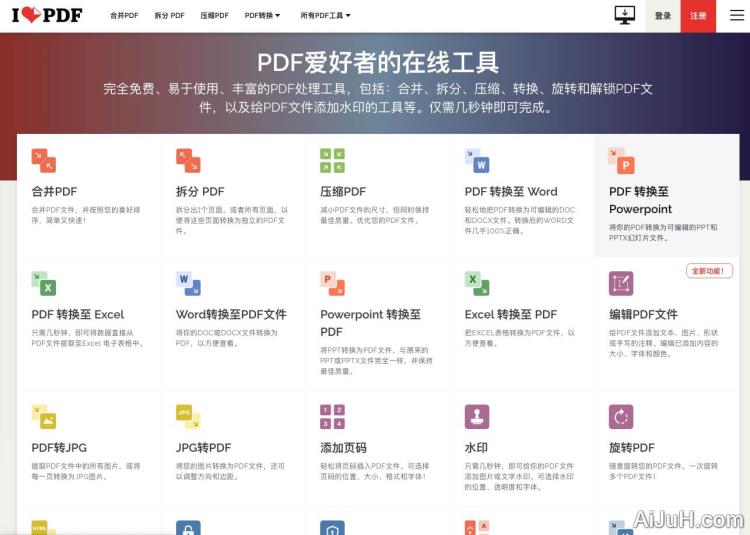Open PDF 转换至 Excel title link
Image resolution: width=750 pixels, height=535 pixels.
[77, 315]
